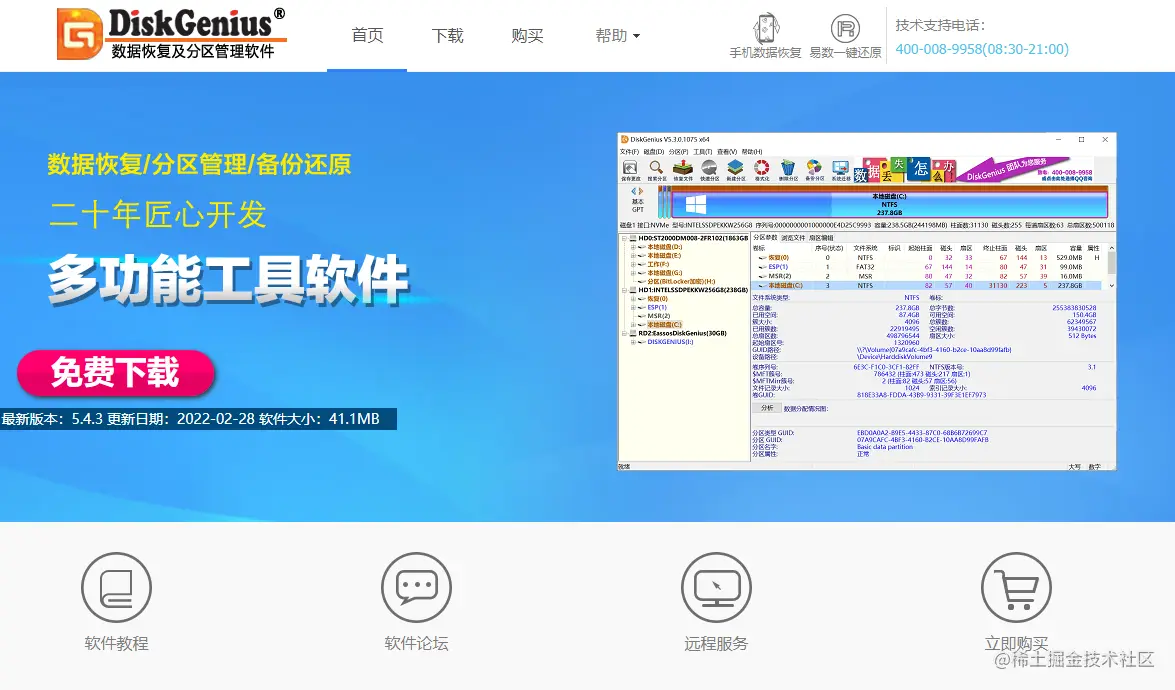1175x690 pixels.
Task: Select highlighted 本地磁盘(C:) in the disk tree
Action: click(665, 324)
